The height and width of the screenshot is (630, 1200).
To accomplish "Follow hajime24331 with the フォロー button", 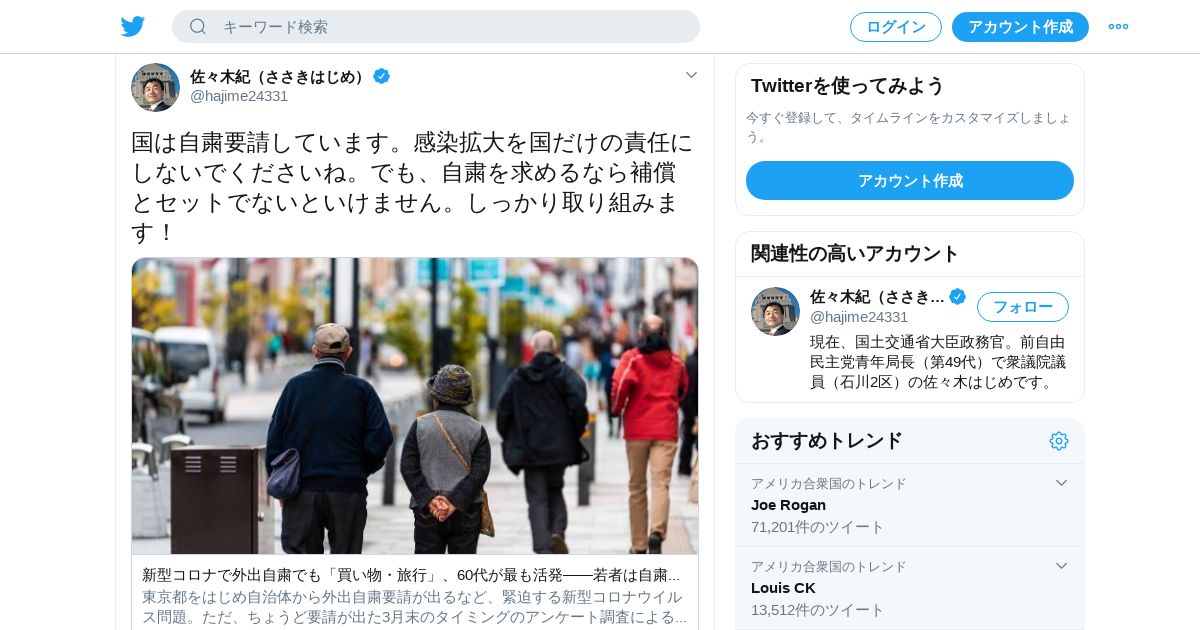I will coord(1023,307).
